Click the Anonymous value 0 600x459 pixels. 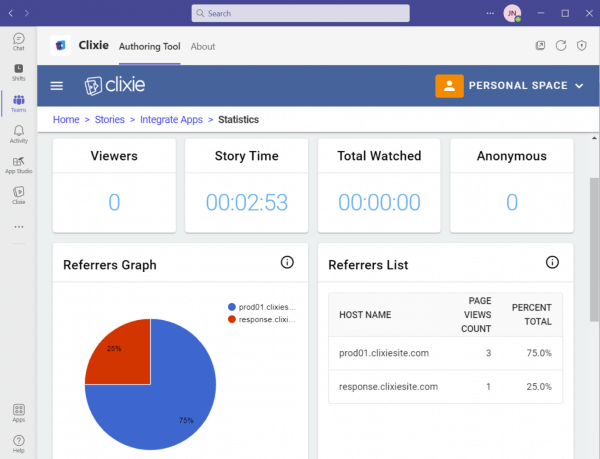click(512, 202)
